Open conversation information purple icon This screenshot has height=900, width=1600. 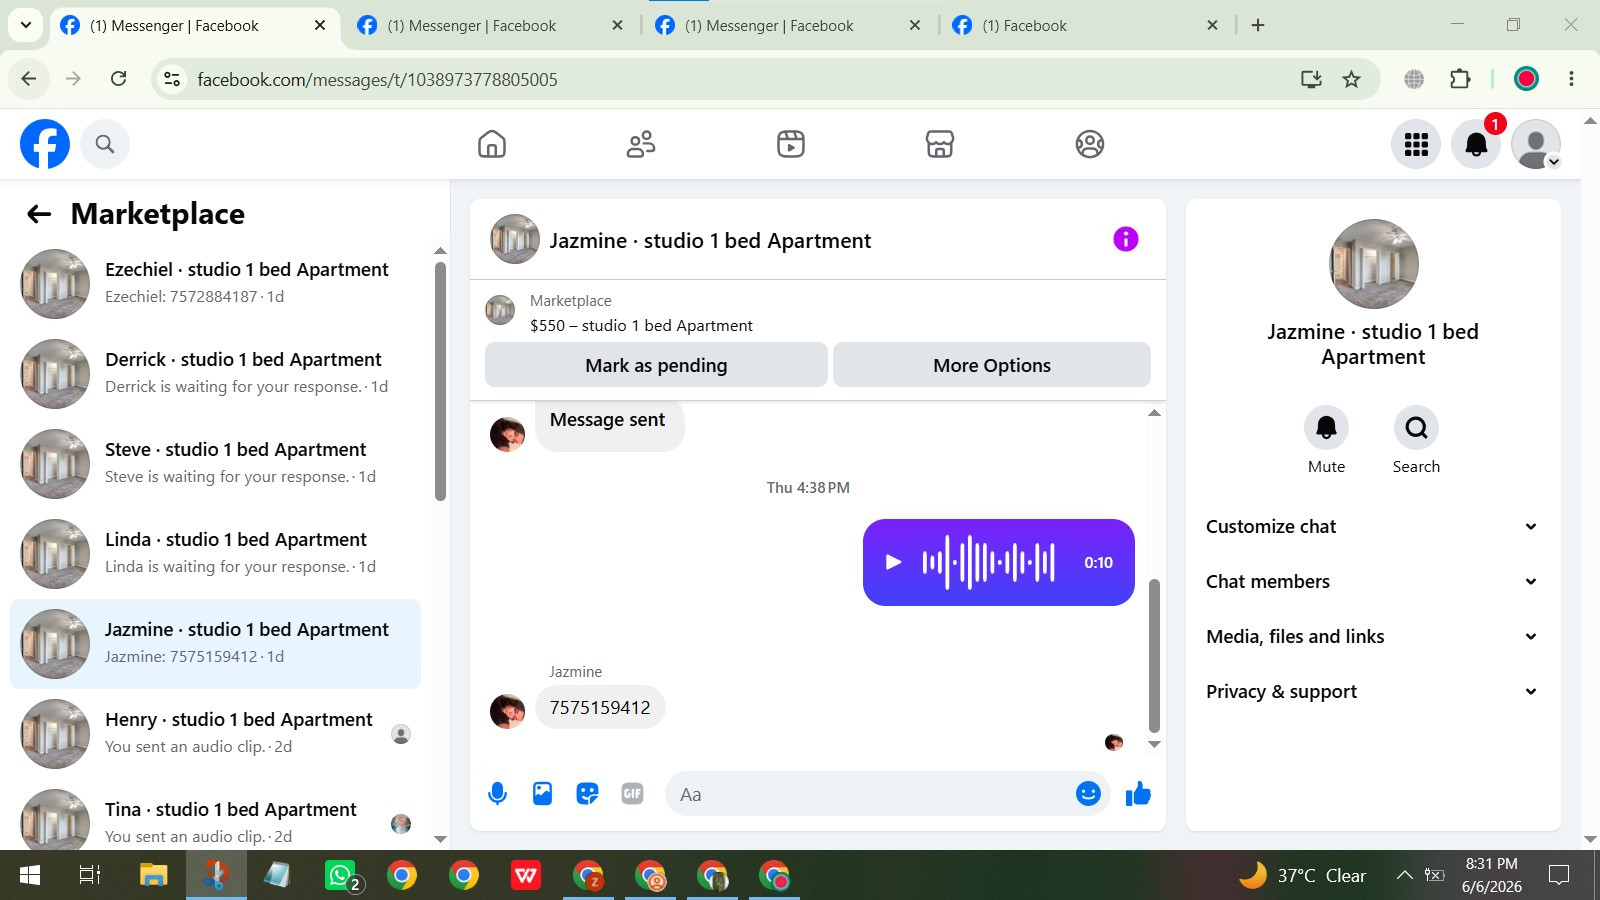pyautogui.click(x=1126, y=239)
